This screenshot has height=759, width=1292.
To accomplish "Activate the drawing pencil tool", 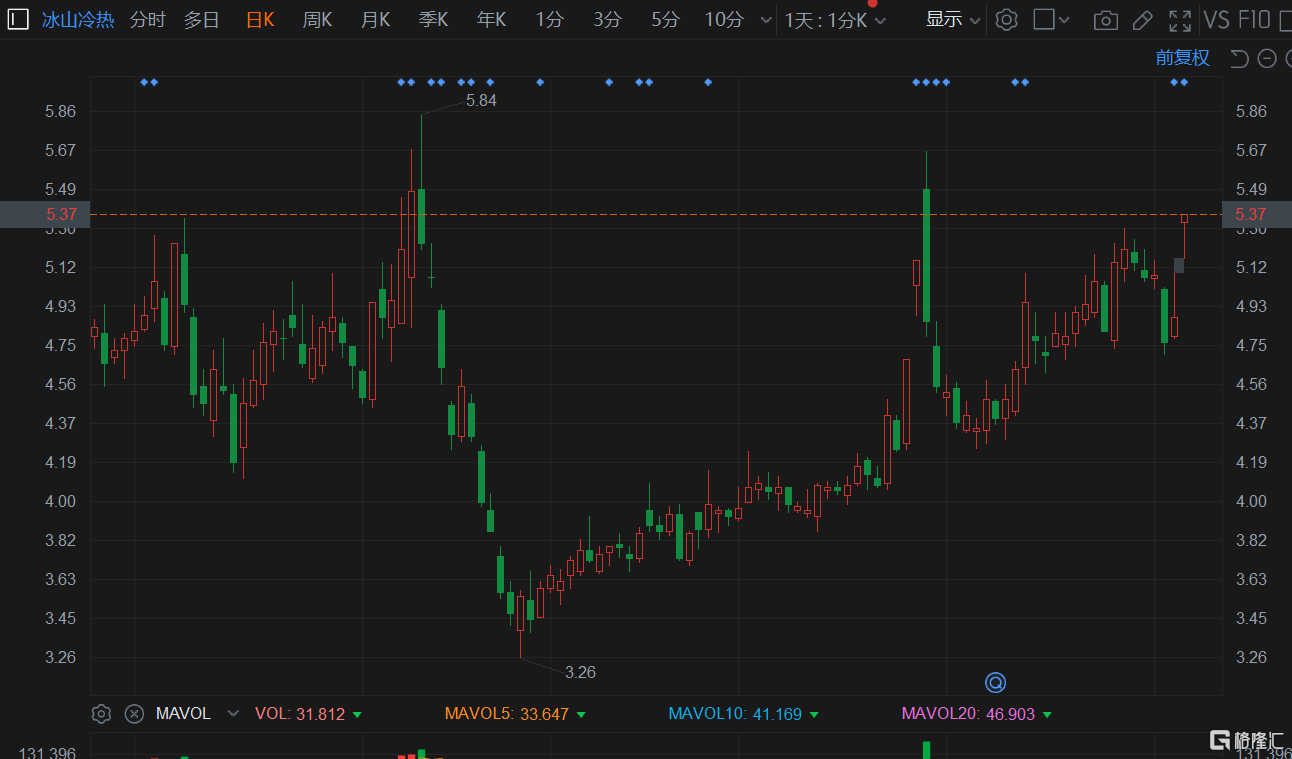I will (x=1142, y=20).
